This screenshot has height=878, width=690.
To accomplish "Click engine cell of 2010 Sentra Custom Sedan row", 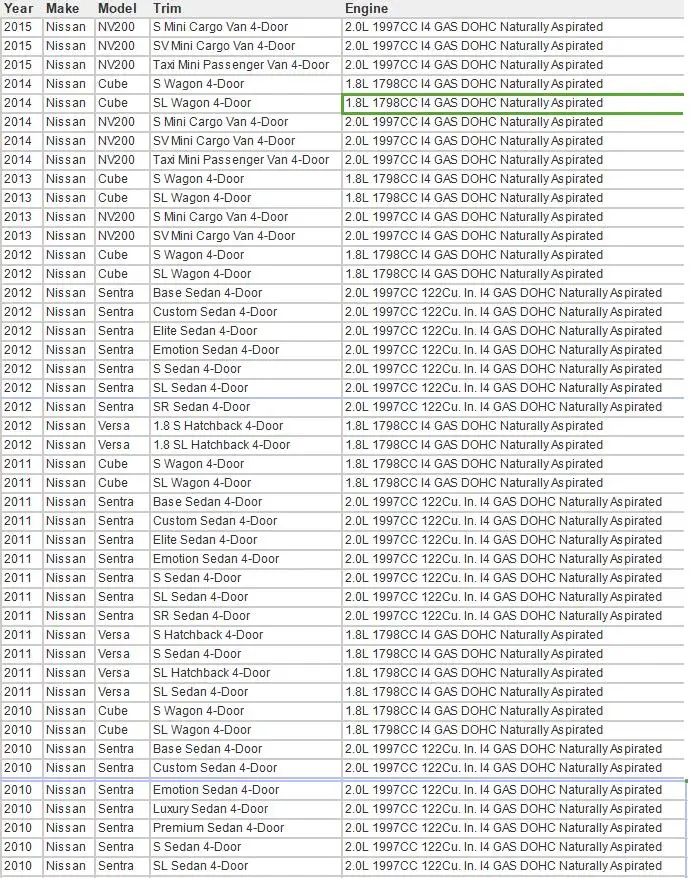I will [513, 769].
